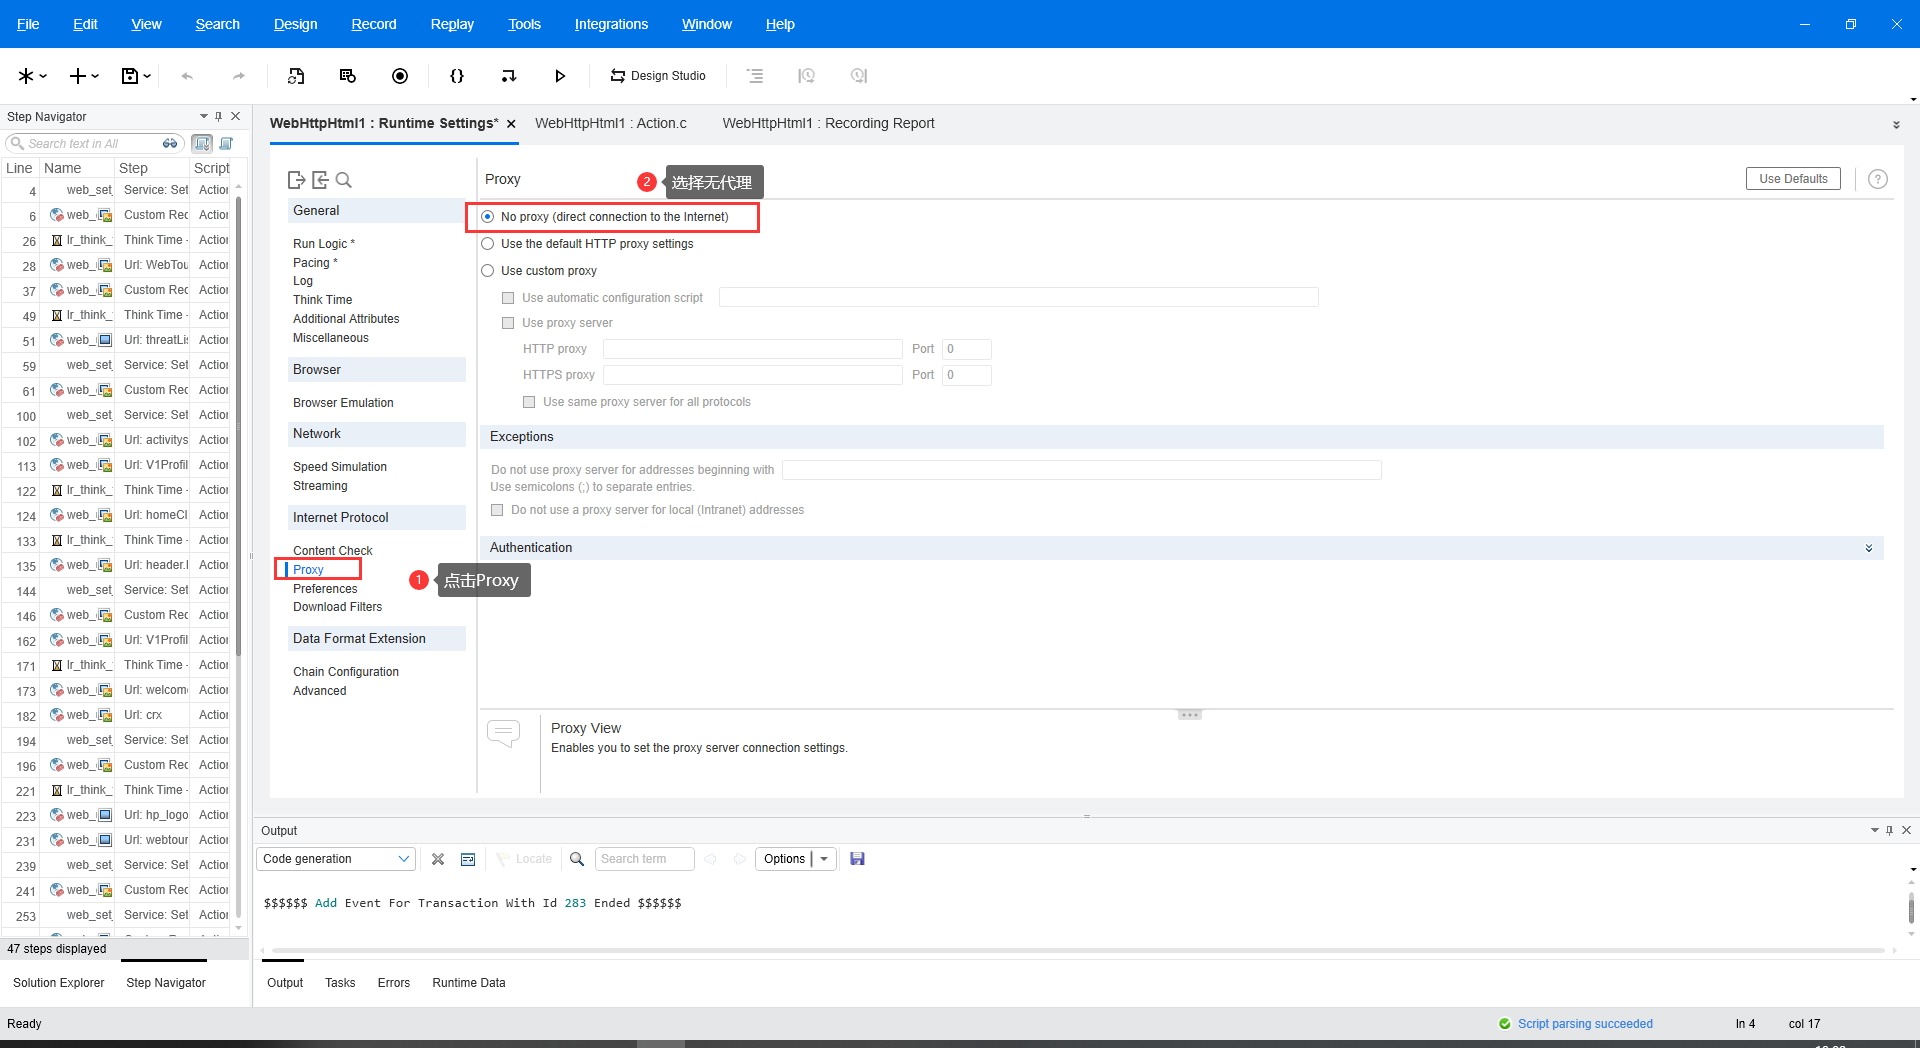Screen dimensions: 1920x1048
Task: Open the document tabs overflow arrow
Action: 1896,125
